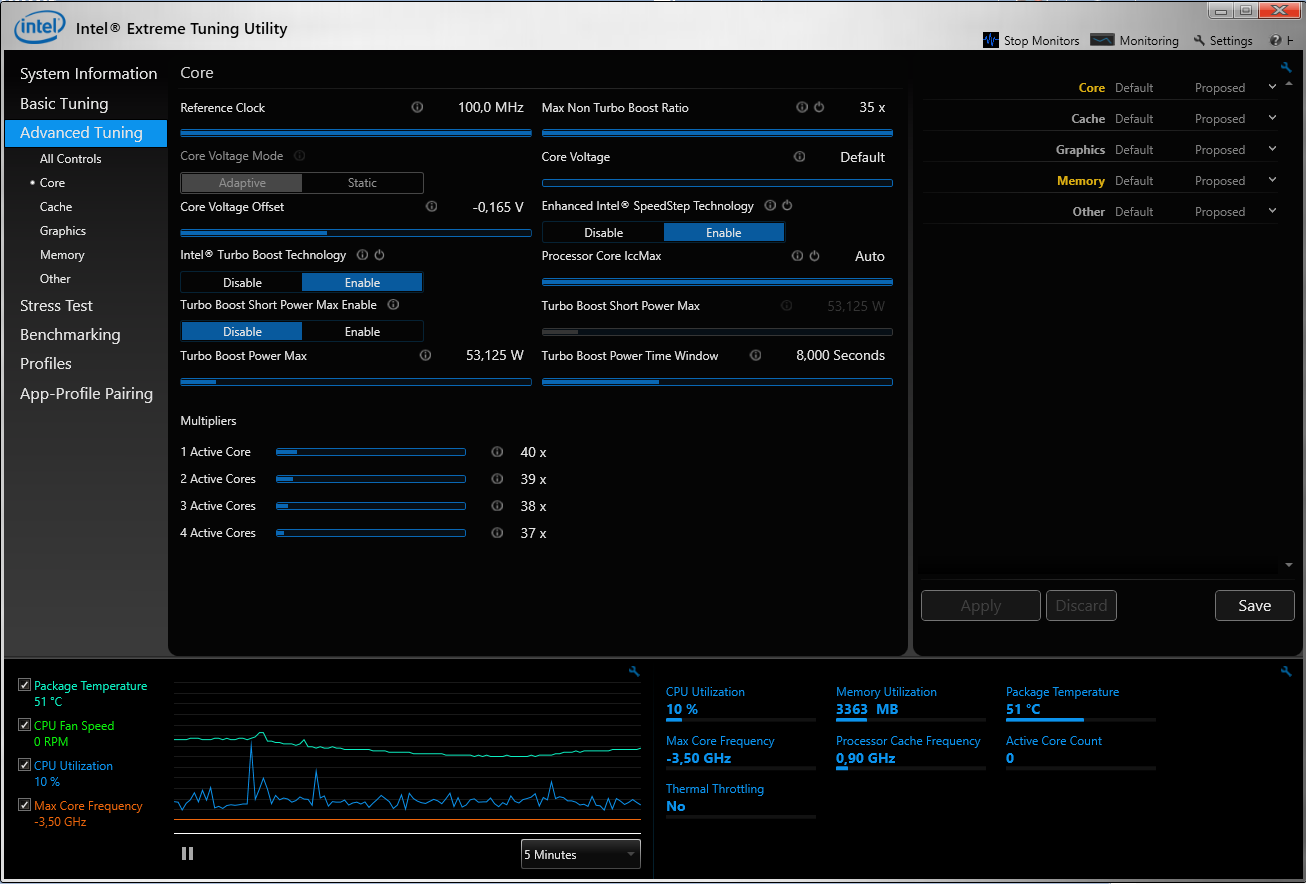Open Stress Test section
The width and height of the screenshot is (1306, 884).
pyautogui.click(x=56, y=306)
